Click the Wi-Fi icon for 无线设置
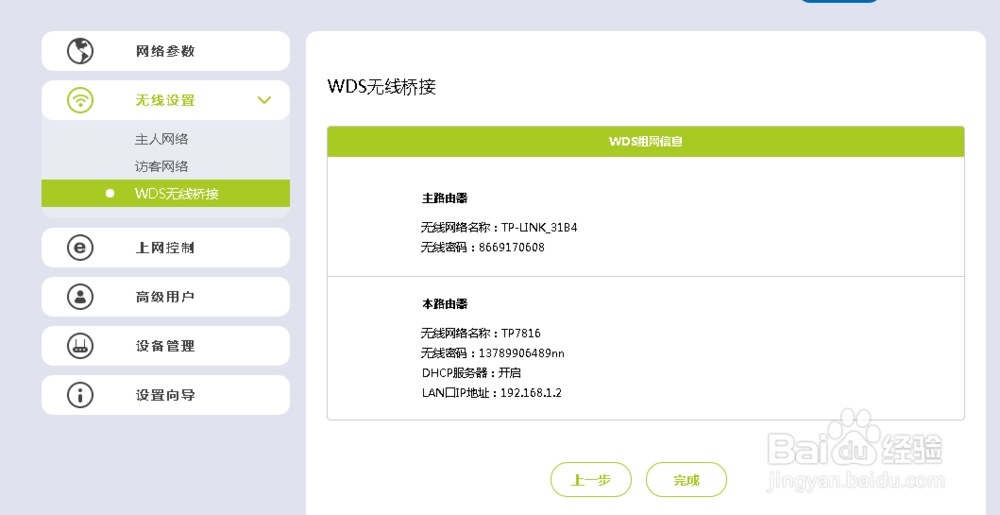Viewport: 1000px width, 515px height. click(x=80, y=100)
